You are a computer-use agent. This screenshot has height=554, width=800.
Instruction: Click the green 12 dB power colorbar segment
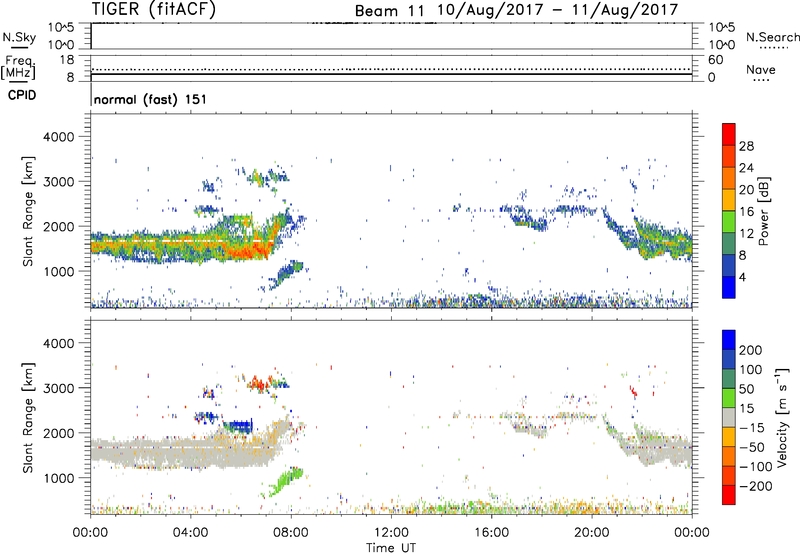pyautogui.click(x=729, y=222)
